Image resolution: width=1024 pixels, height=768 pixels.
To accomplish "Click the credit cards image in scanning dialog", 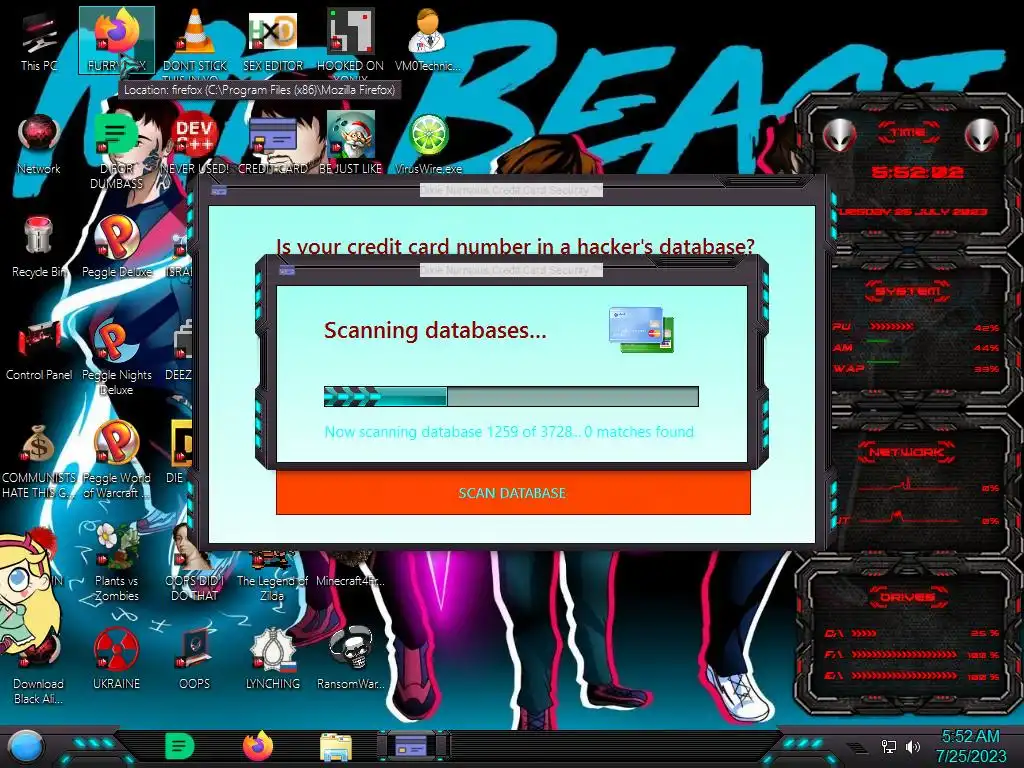I will [x=641, y=330].
